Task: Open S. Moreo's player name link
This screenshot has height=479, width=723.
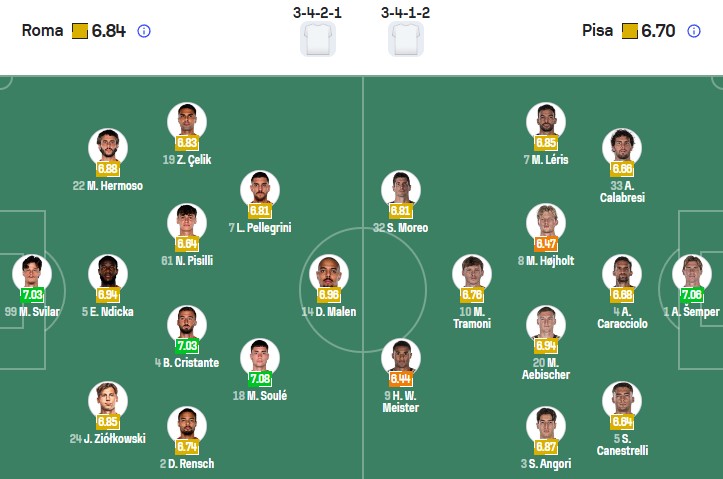Action: [401, 228]
